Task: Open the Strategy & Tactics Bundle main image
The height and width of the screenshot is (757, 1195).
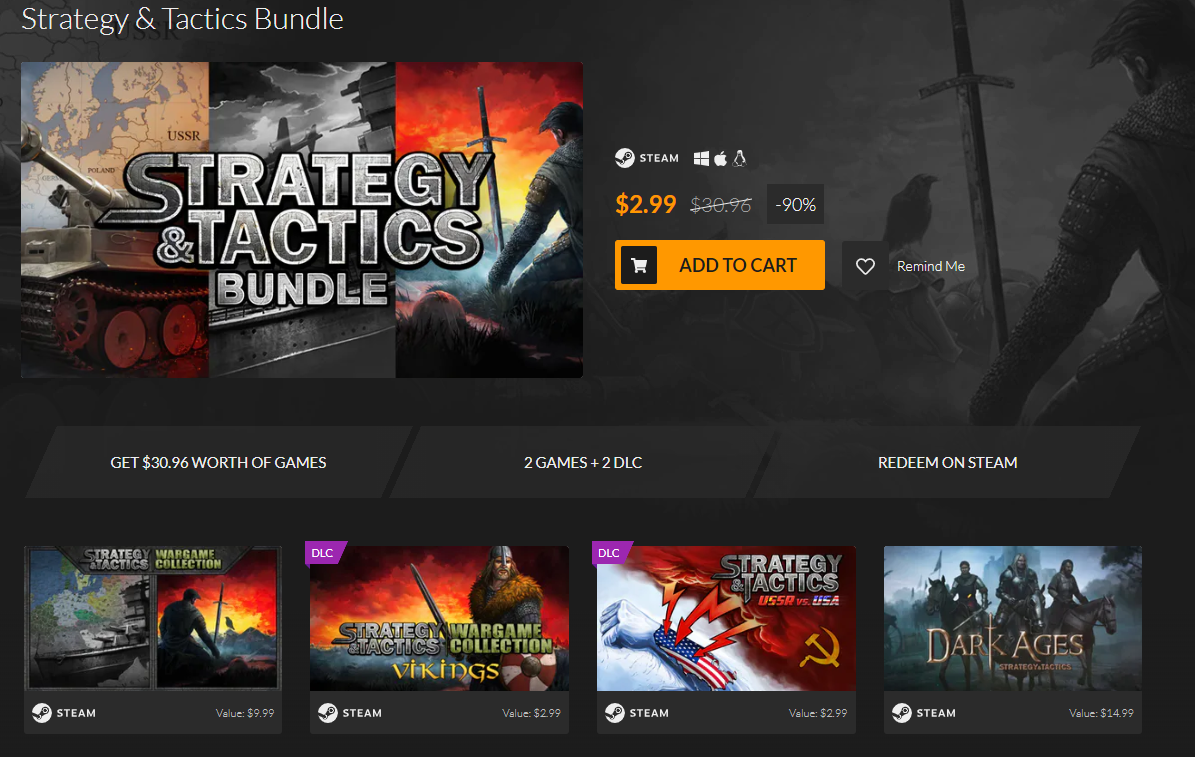Action: (302, 220)
